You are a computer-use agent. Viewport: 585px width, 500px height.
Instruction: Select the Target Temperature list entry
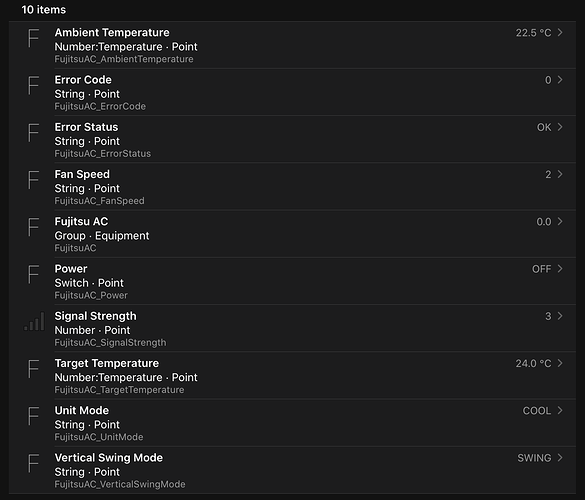click(292, 376)
